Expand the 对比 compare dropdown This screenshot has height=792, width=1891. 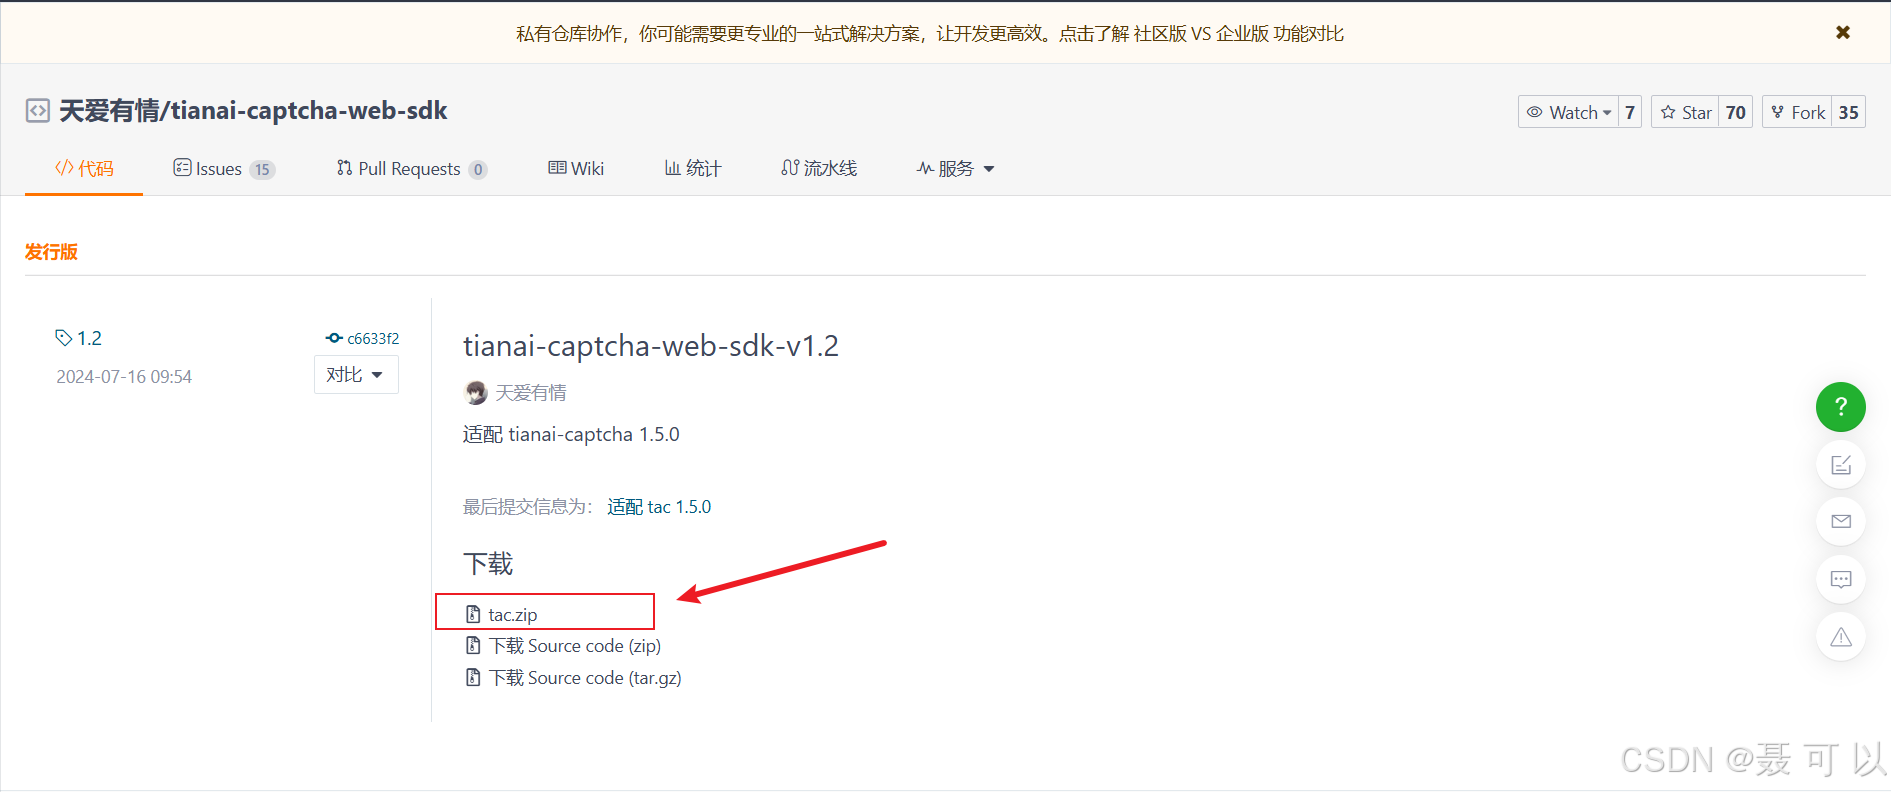[x=356, y=375]
